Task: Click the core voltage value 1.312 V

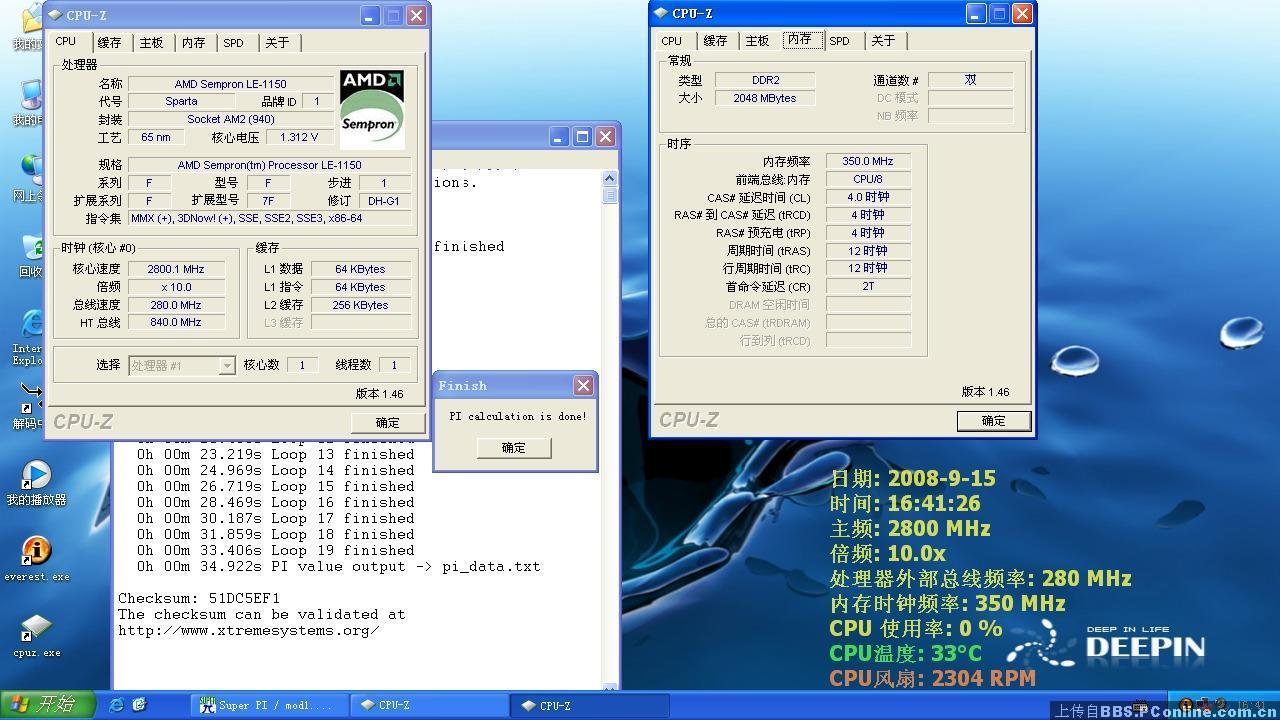Action: 300,137
